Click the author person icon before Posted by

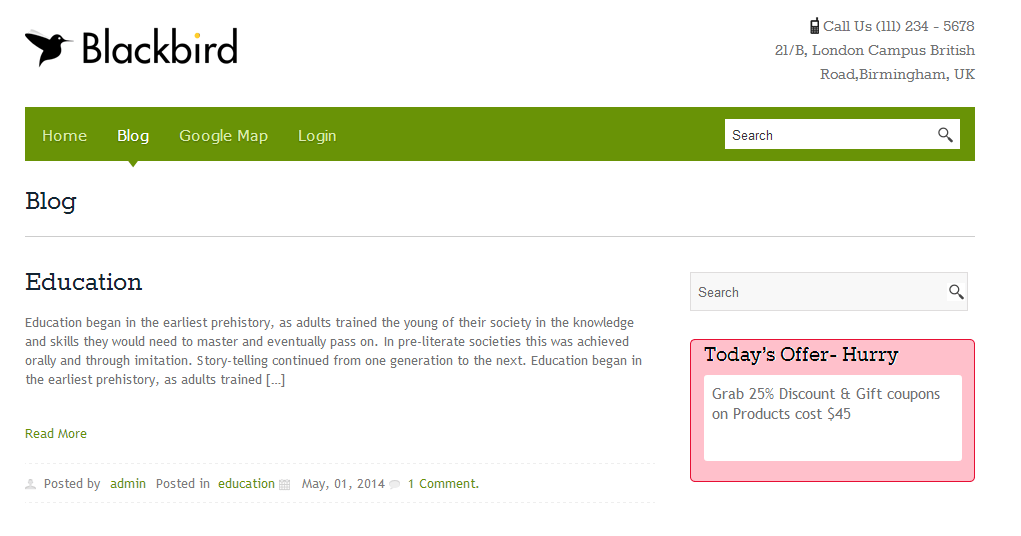point(31,484)
